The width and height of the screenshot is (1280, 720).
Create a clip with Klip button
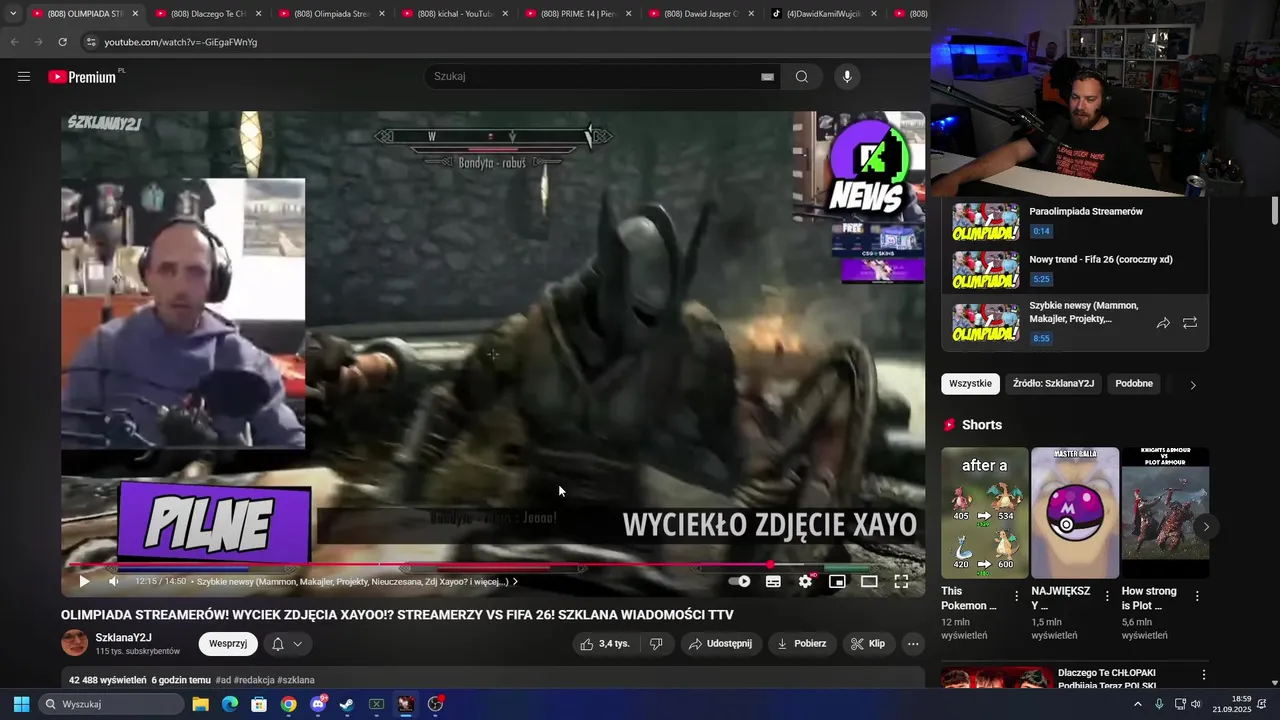coord(868,644)
